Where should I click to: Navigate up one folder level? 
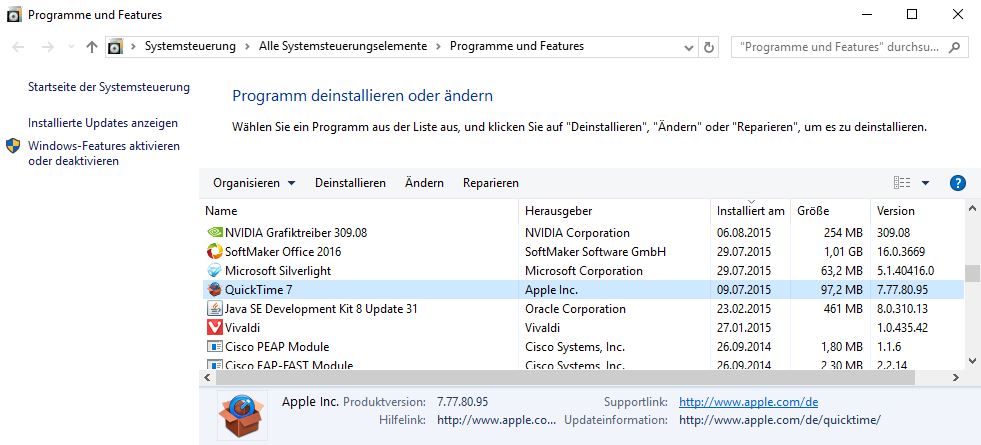coord(92,47)
